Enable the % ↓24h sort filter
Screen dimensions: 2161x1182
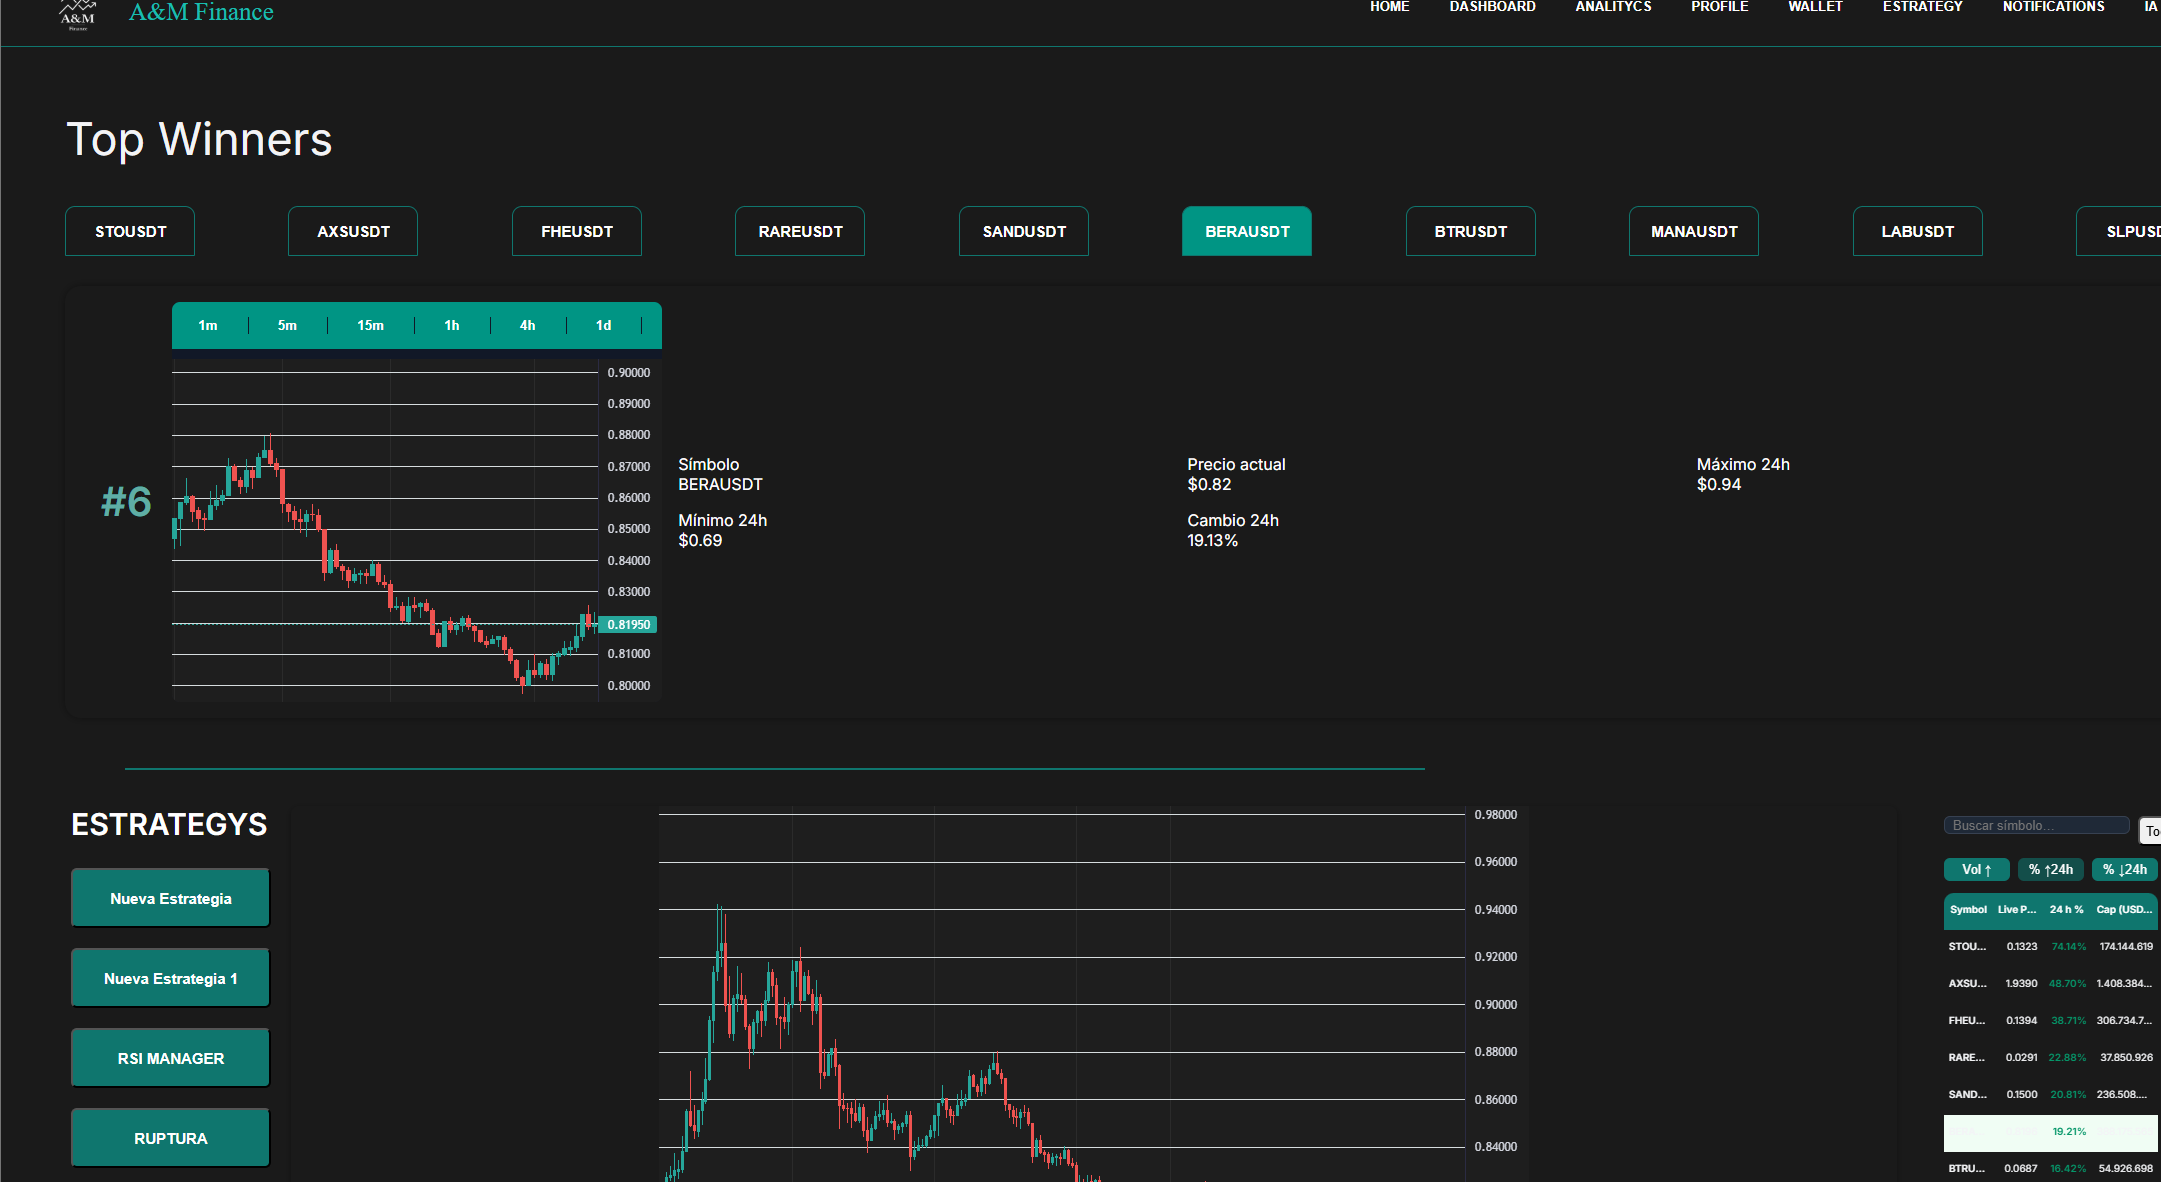[2124, 869]
